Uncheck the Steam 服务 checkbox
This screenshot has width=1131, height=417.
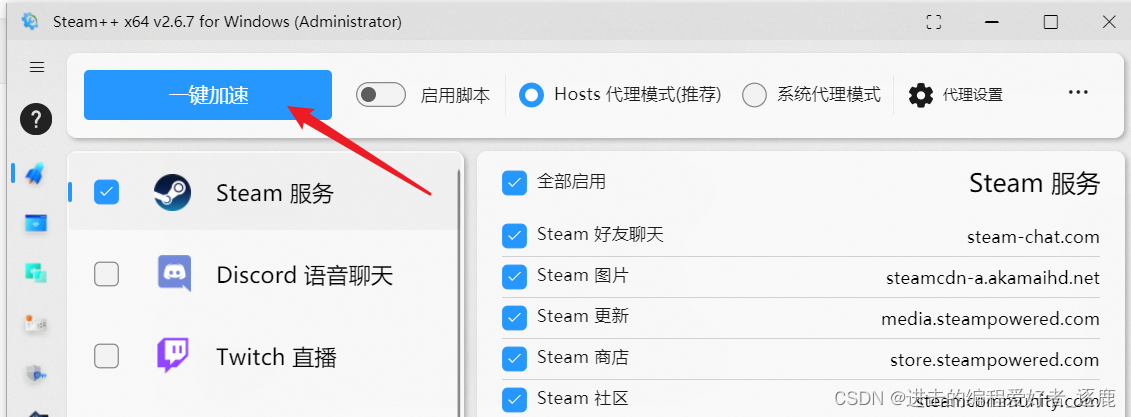coord(107,192)
